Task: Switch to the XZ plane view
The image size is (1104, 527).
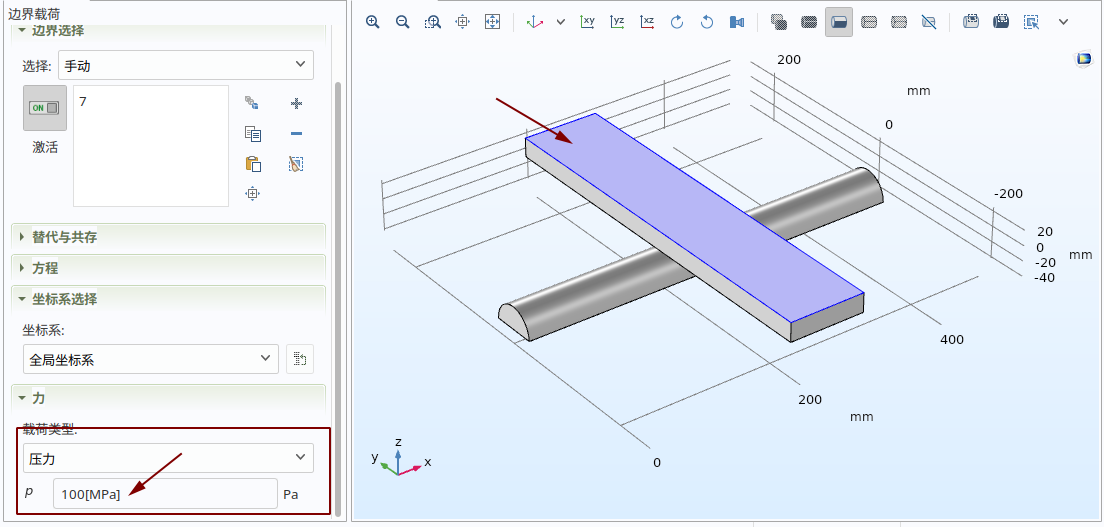Action: click(x=647, y=22)
